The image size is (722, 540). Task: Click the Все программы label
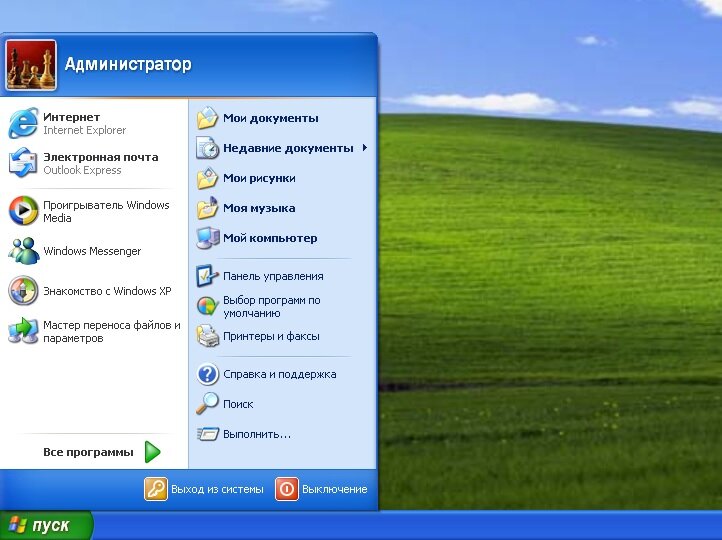pyautogui.click(x=88, y=452)
